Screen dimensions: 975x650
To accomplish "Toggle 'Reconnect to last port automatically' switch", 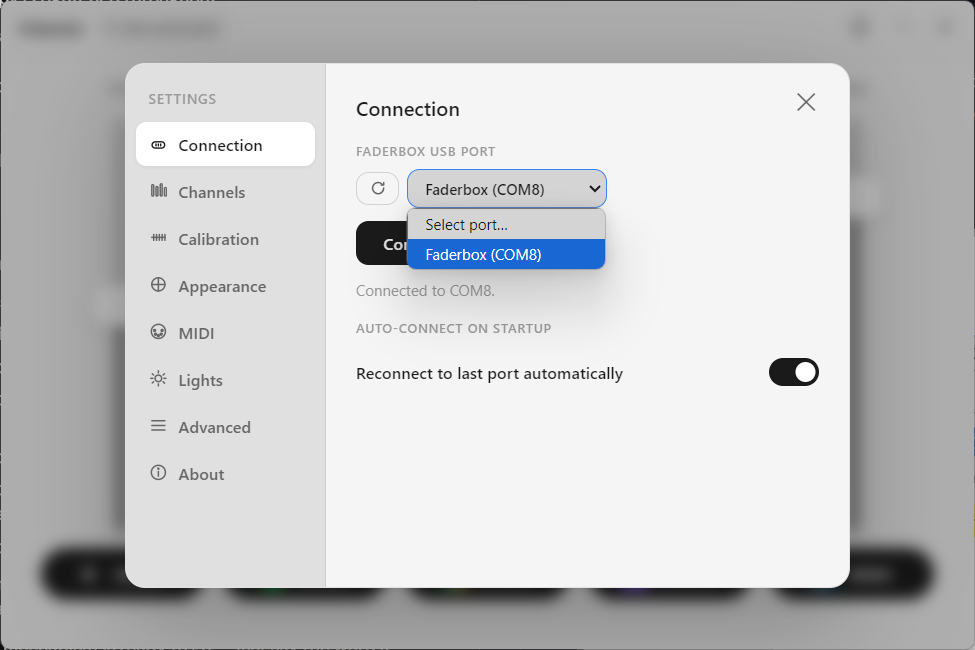I will (x=793, y=372).
